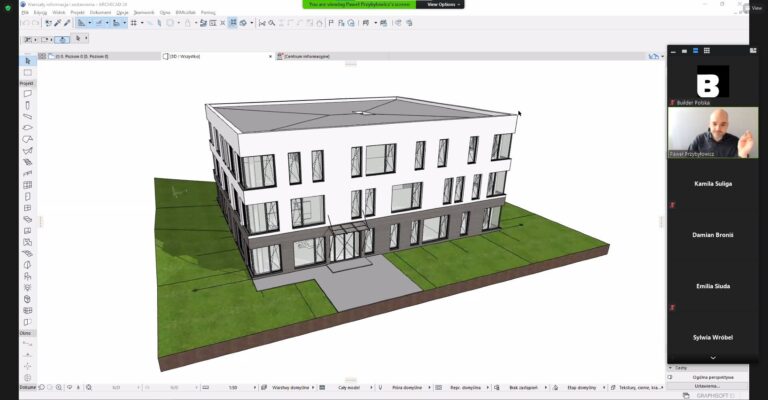
Task: Select the Railing tool
Action: [28, 173]
